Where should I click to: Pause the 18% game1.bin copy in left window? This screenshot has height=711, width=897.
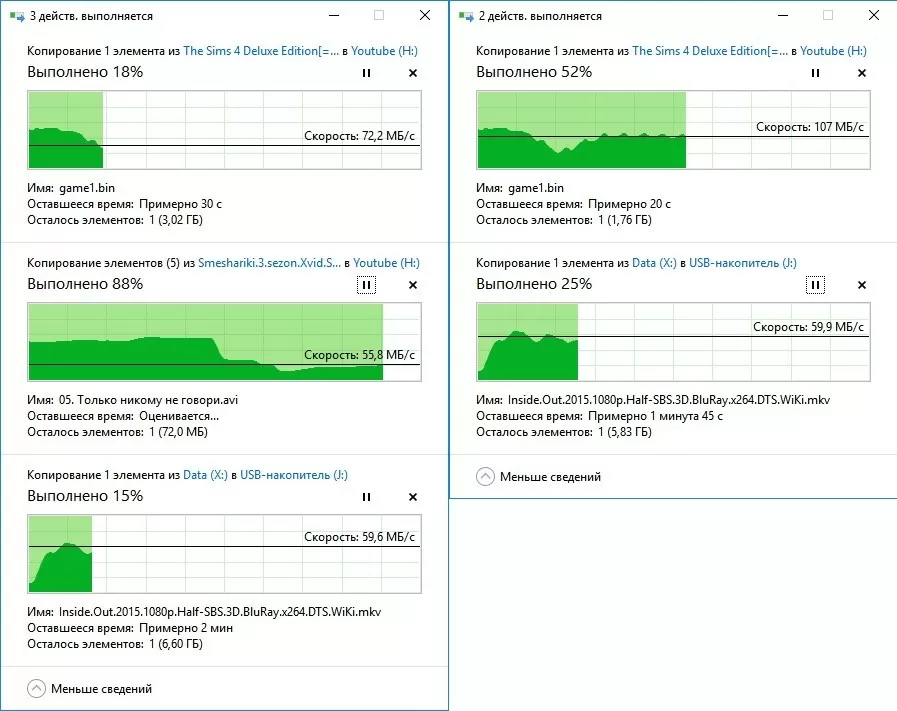366,73
